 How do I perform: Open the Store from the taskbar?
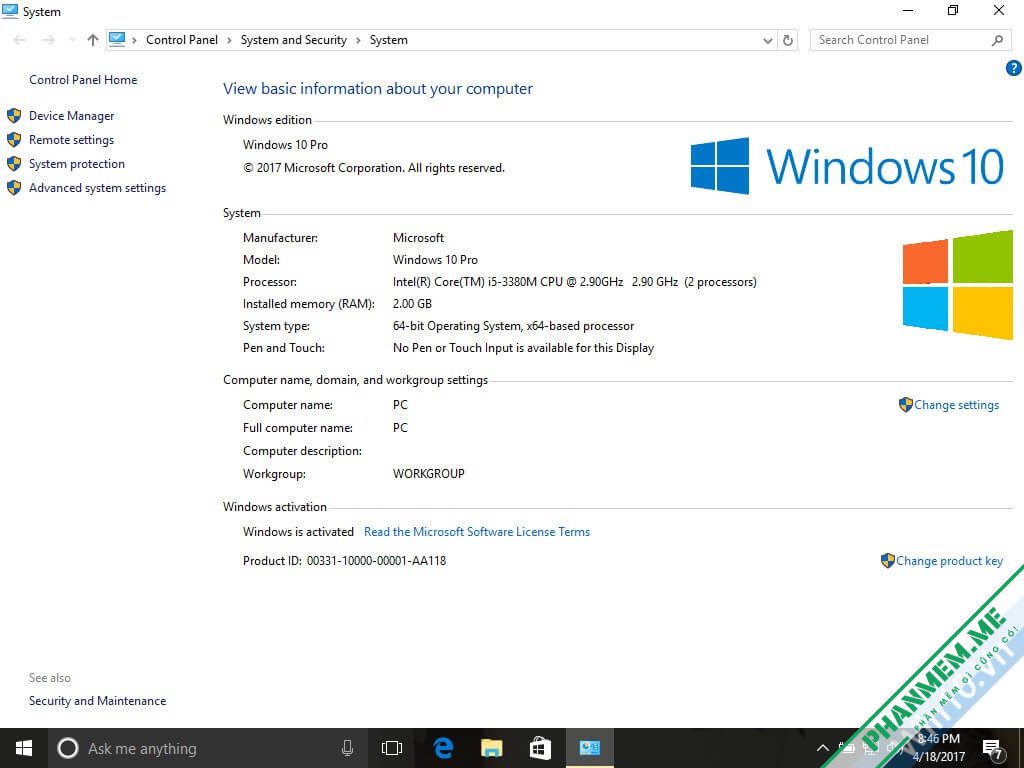[540, 748]
